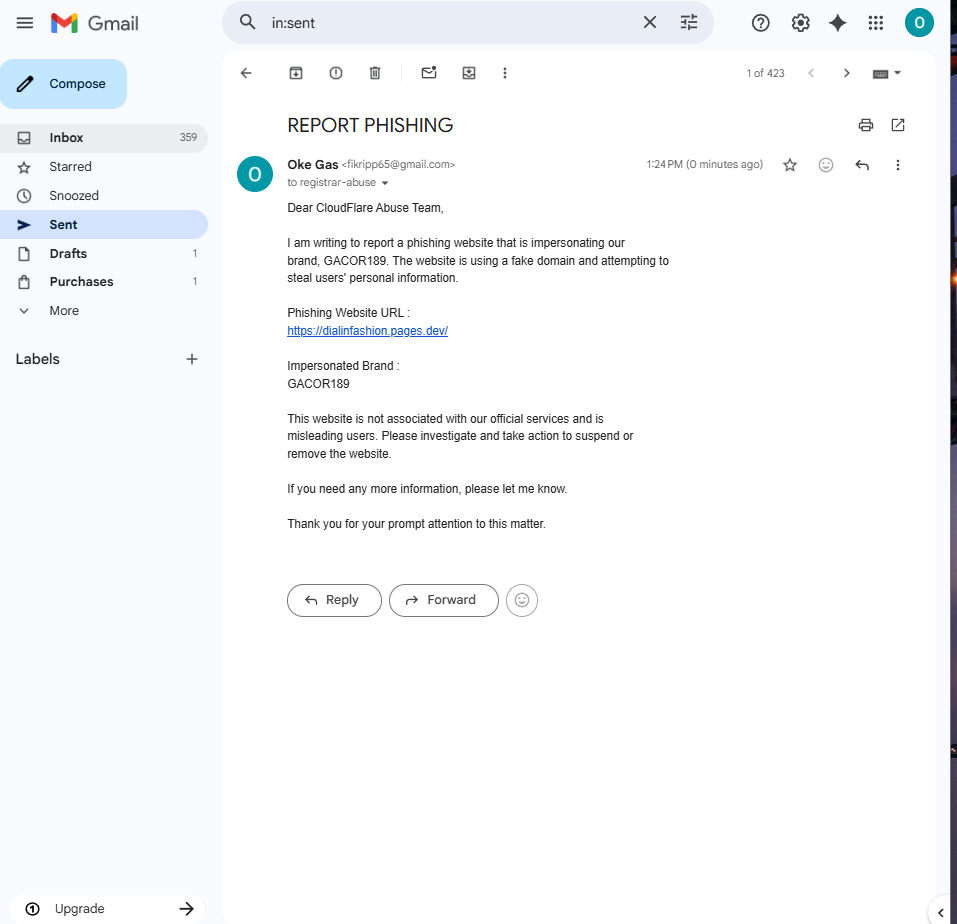The height and width of the screenshot is (924, 957).
Task: Open the main menu hamburger icon
Action: (24, 23)
